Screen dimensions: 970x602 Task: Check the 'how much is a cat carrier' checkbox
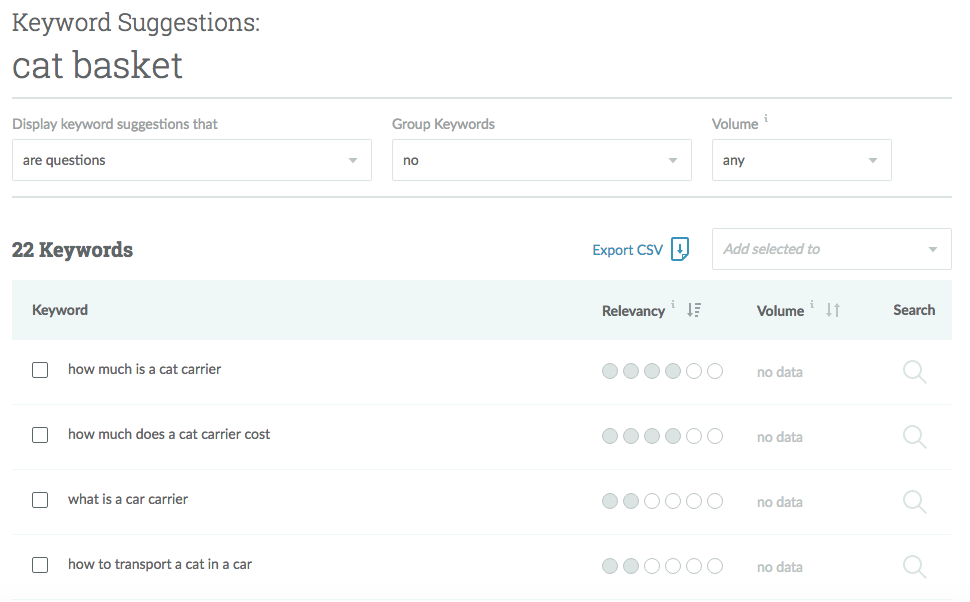tap(40, 370)
